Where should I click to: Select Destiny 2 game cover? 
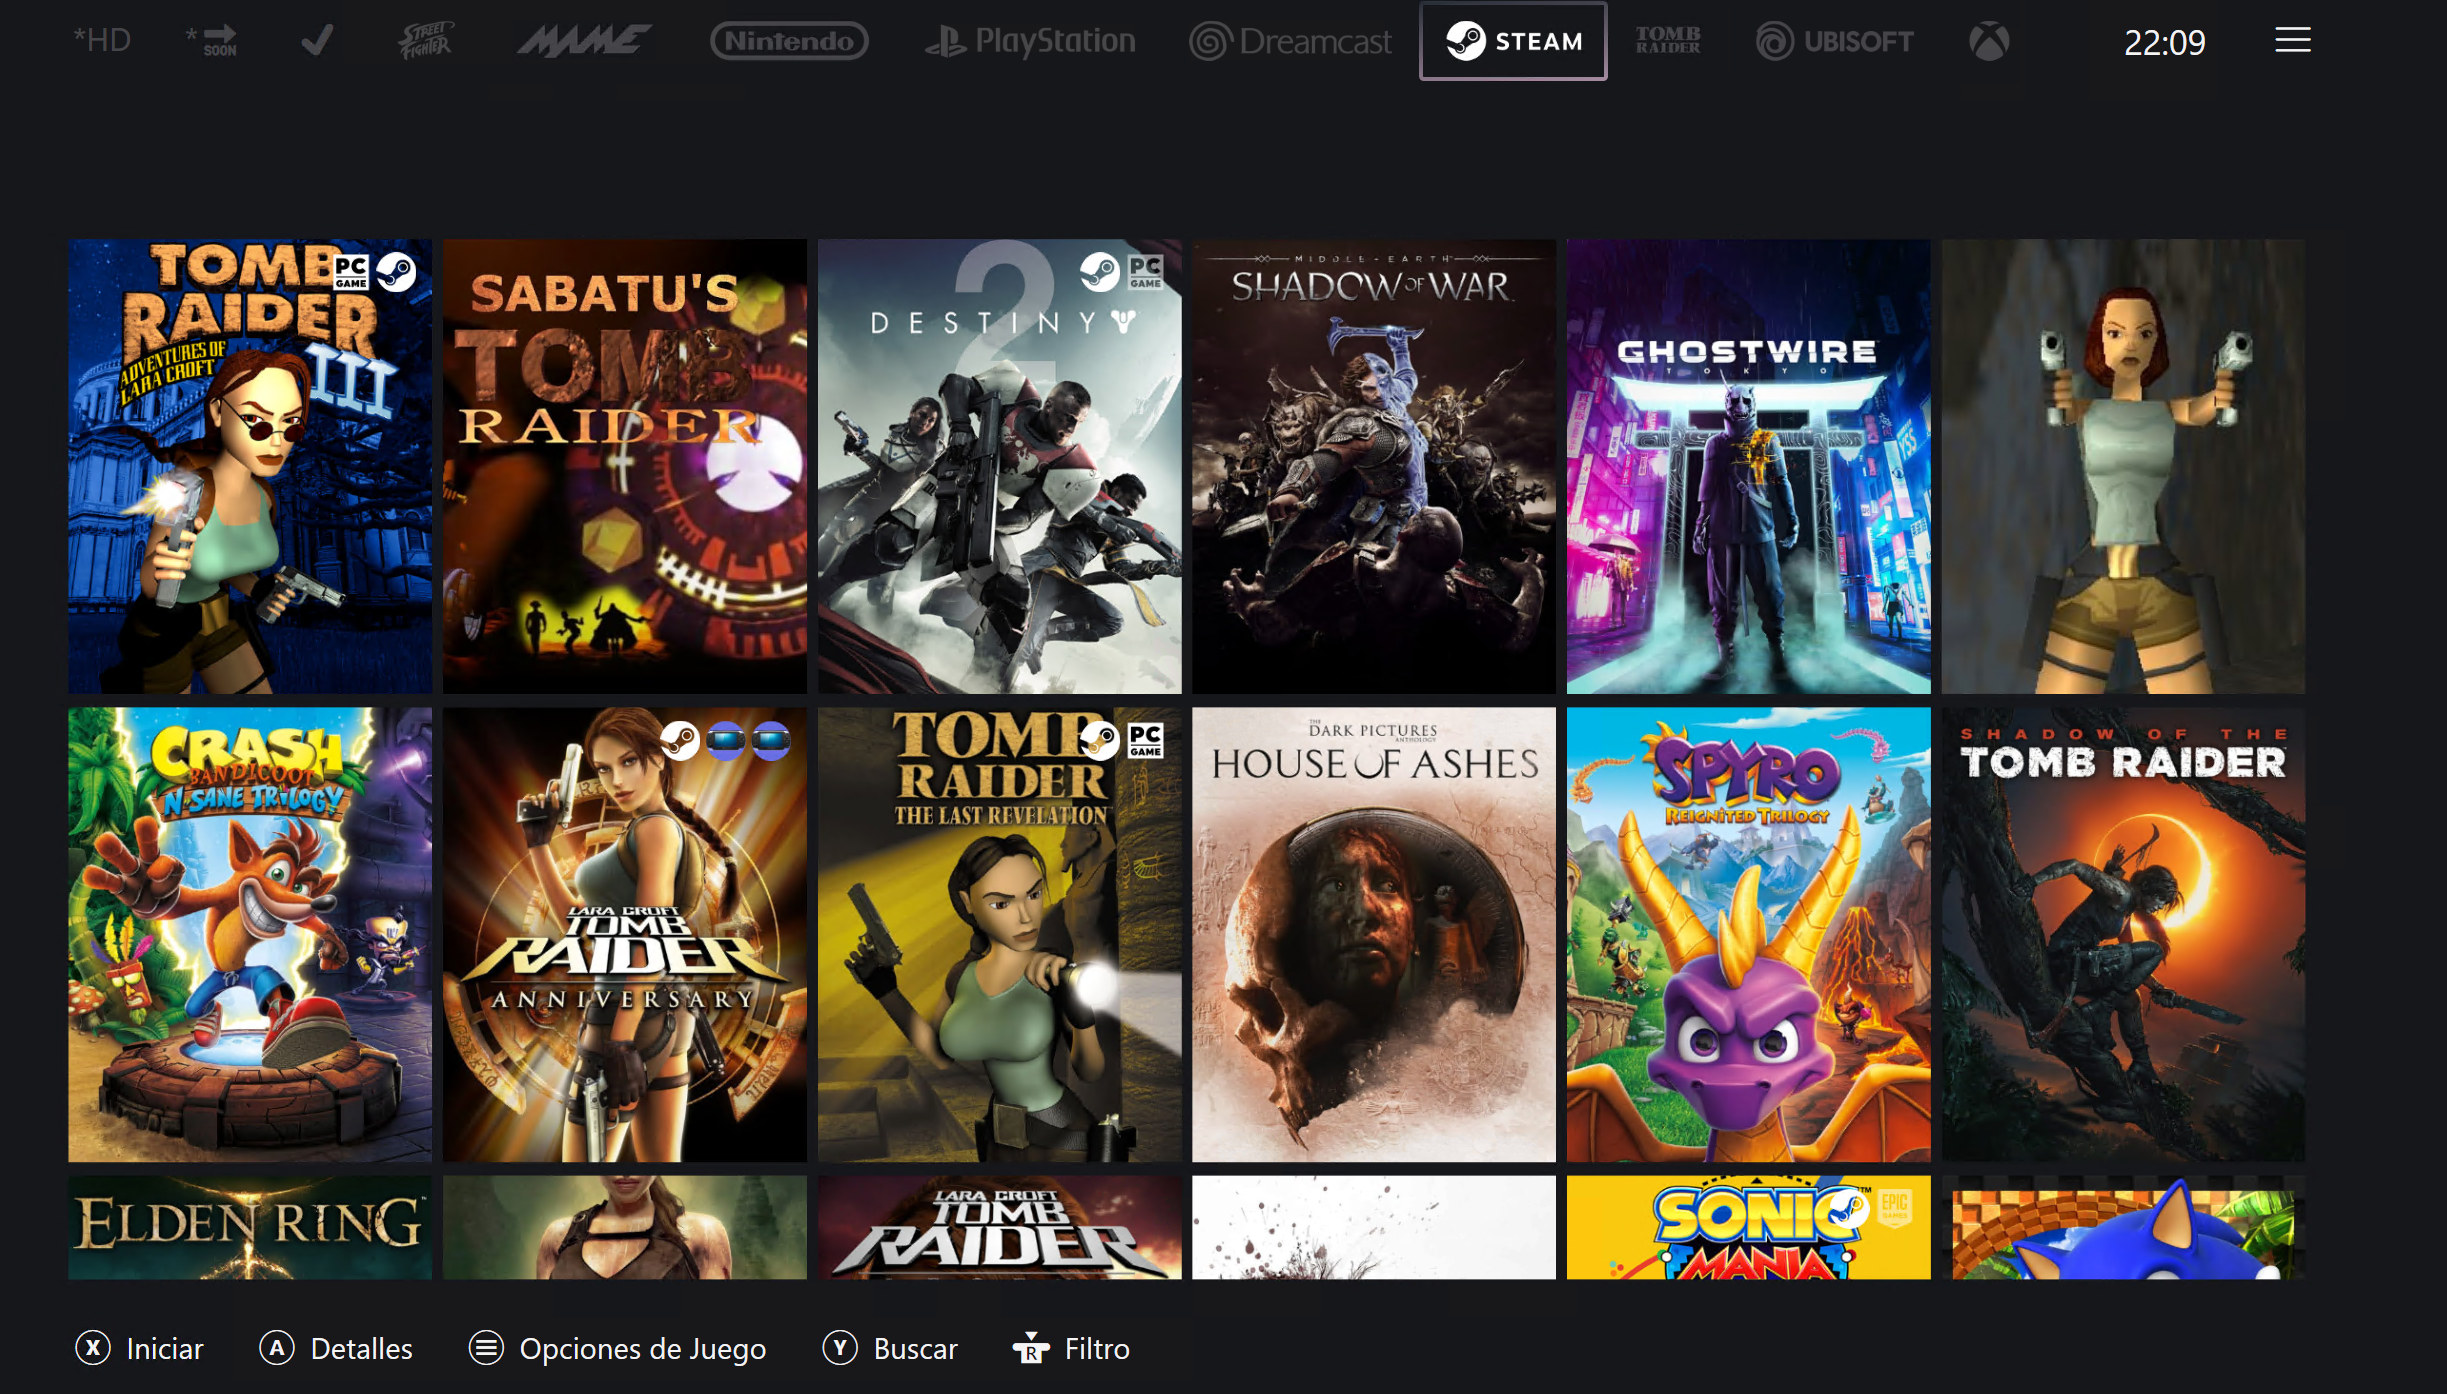(x=999, y=466)
